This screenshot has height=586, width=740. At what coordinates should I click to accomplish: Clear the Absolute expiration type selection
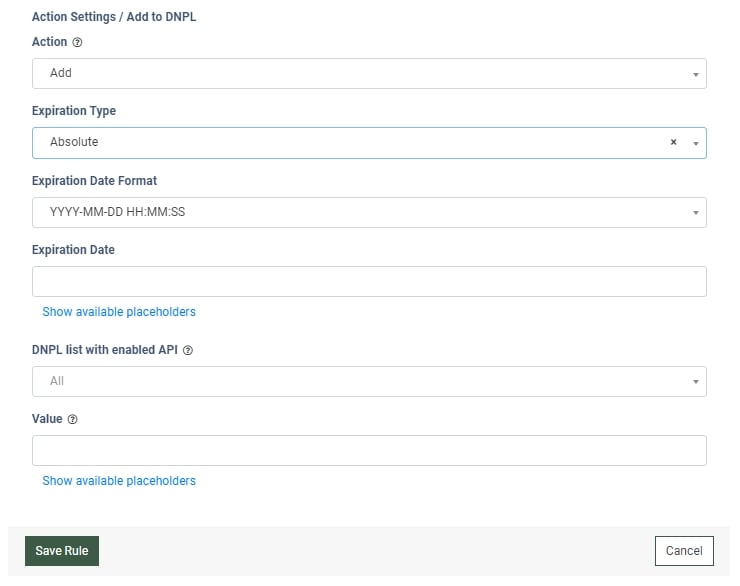tap(673, 143)
